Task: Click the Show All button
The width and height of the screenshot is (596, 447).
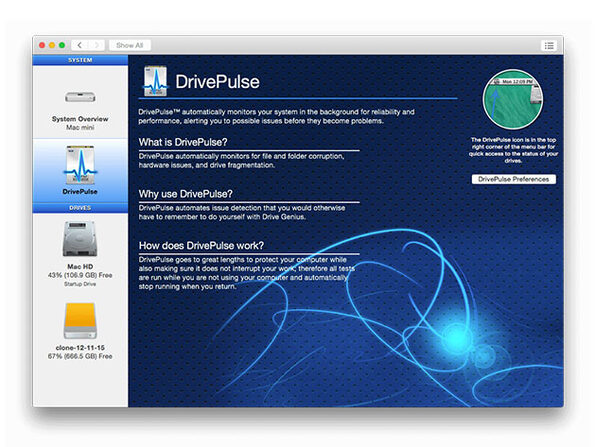Action: tap(130, 45)
